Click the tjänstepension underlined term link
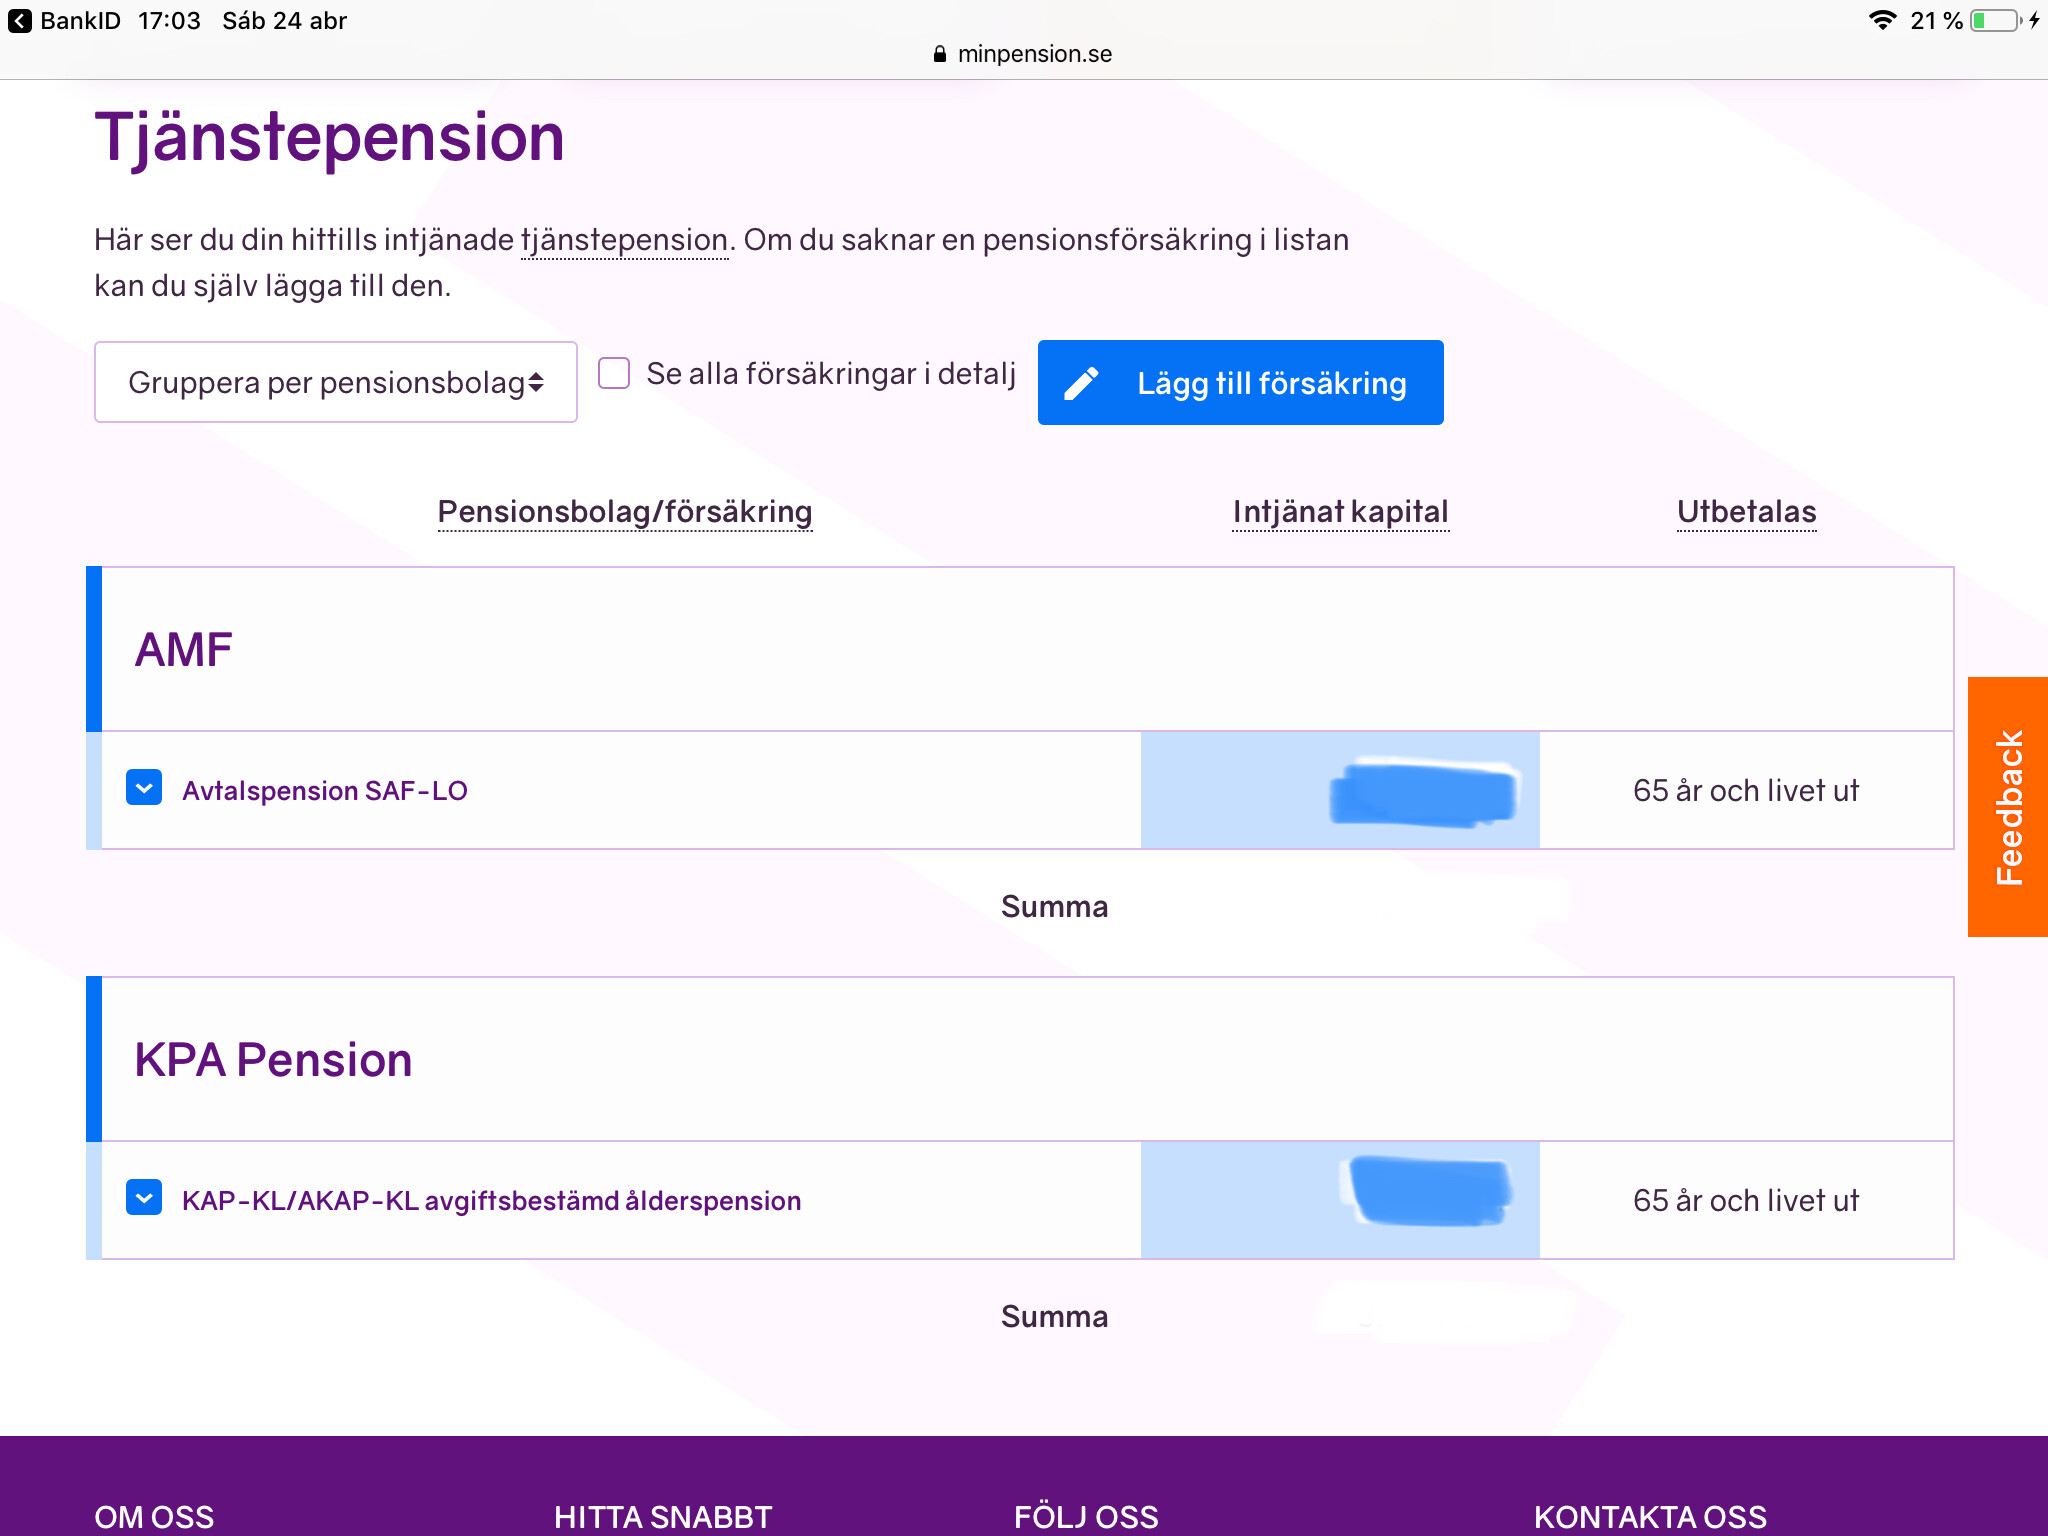2048x1536 pixels. click(x=624, y=240)
